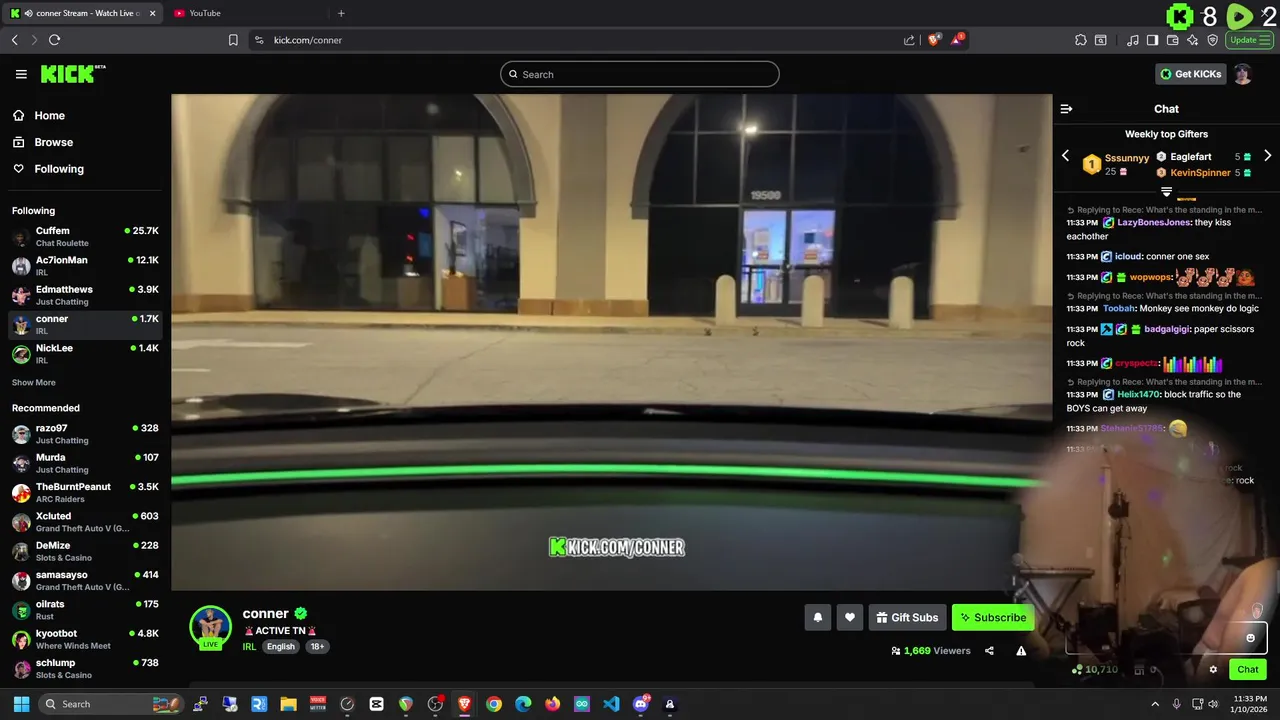Screen dimensions: 1280x720
Task: Click the Gift Subs button
Action: (907, 617)
